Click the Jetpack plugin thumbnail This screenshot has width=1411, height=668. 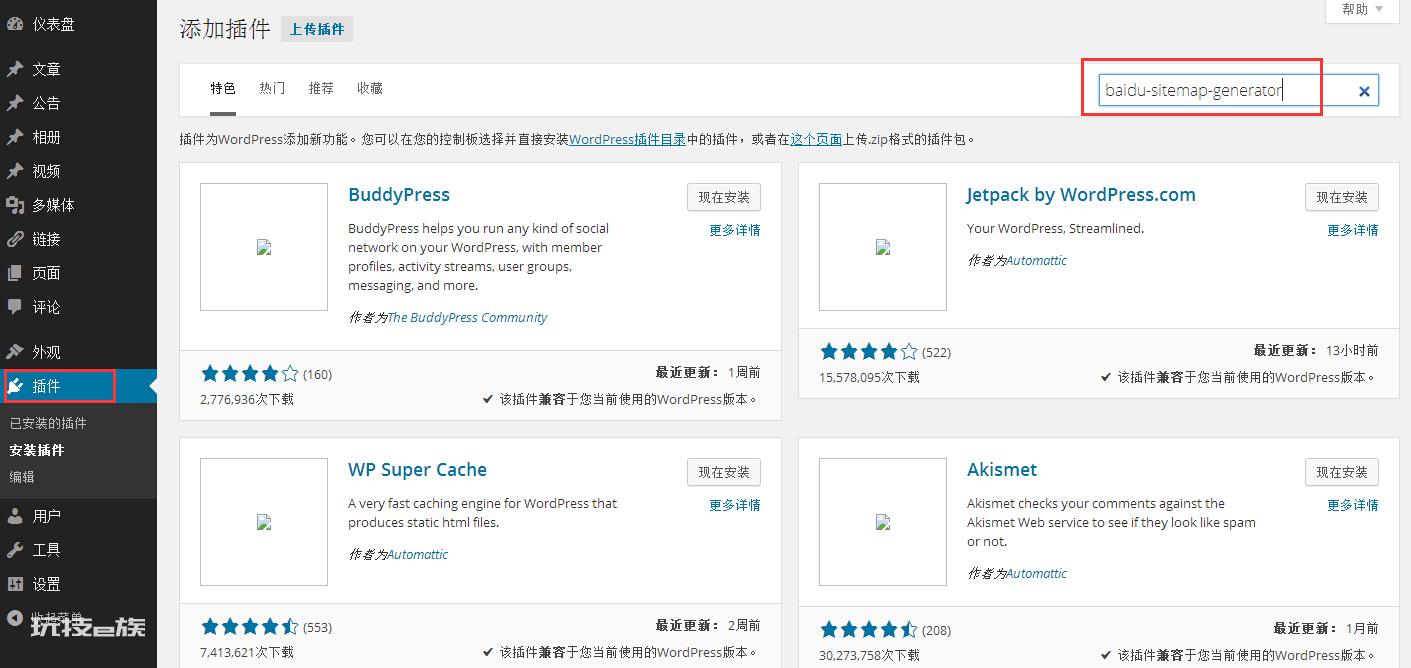pyautogui.click(x=883, y=247)
